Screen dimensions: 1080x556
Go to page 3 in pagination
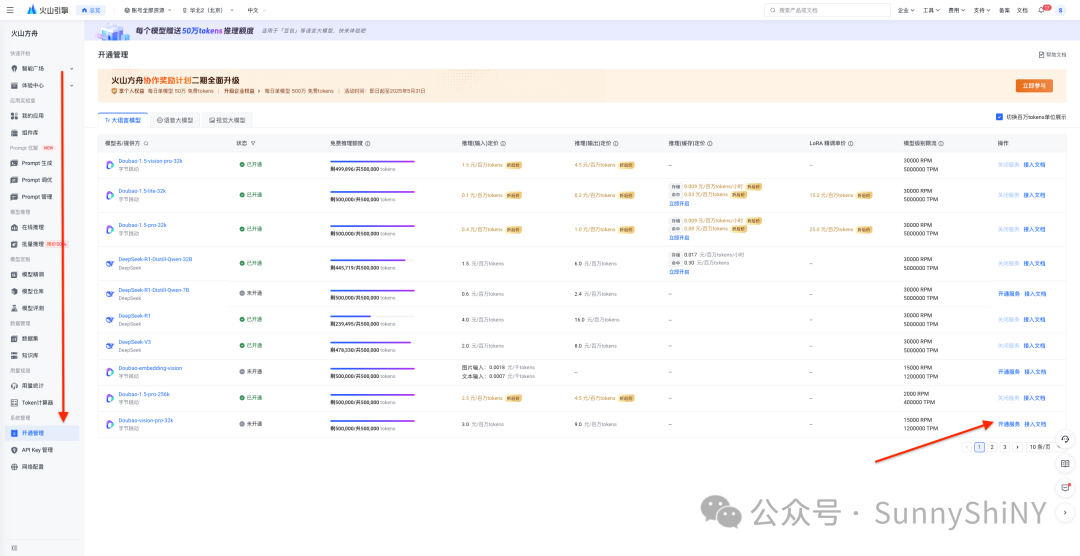(1005, 447)
